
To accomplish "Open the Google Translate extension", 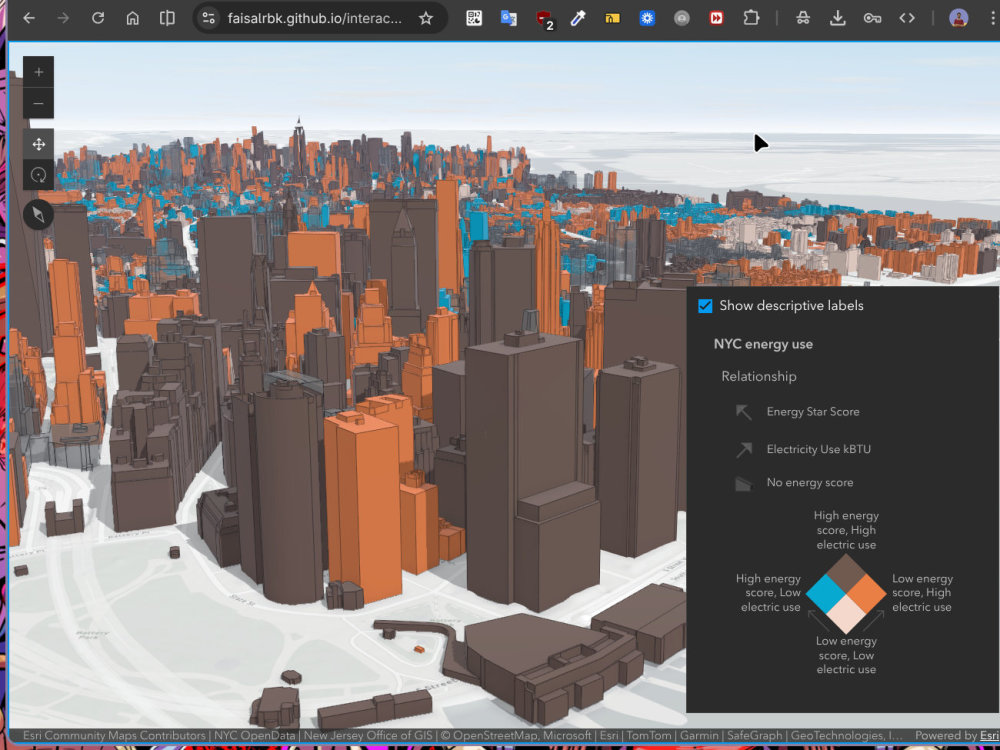I will tap(508, 18).
